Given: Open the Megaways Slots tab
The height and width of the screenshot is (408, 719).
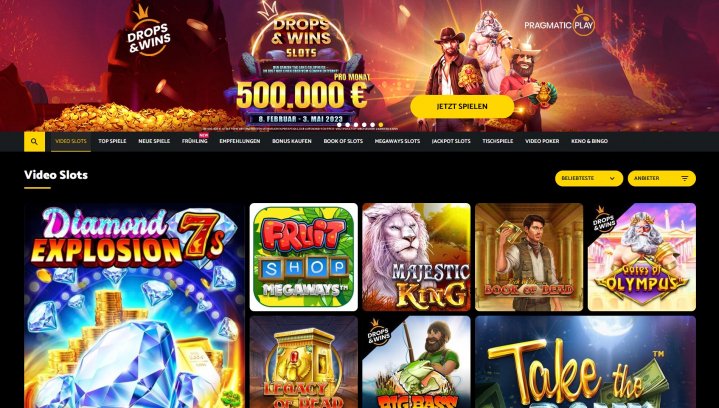Looking at the screenshot, I should coord(397,141).
